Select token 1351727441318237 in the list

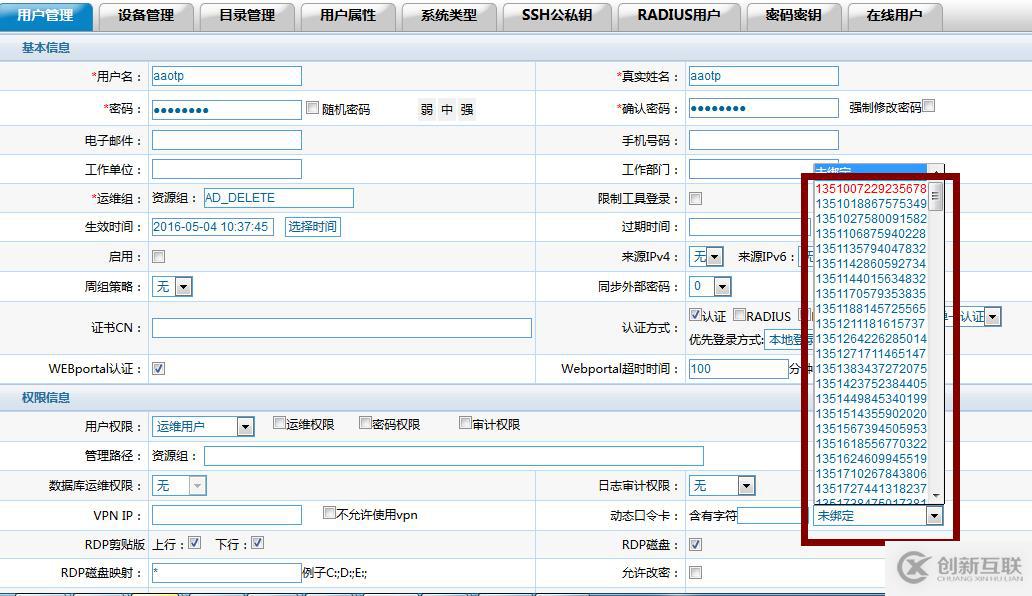tap(871, 489)
